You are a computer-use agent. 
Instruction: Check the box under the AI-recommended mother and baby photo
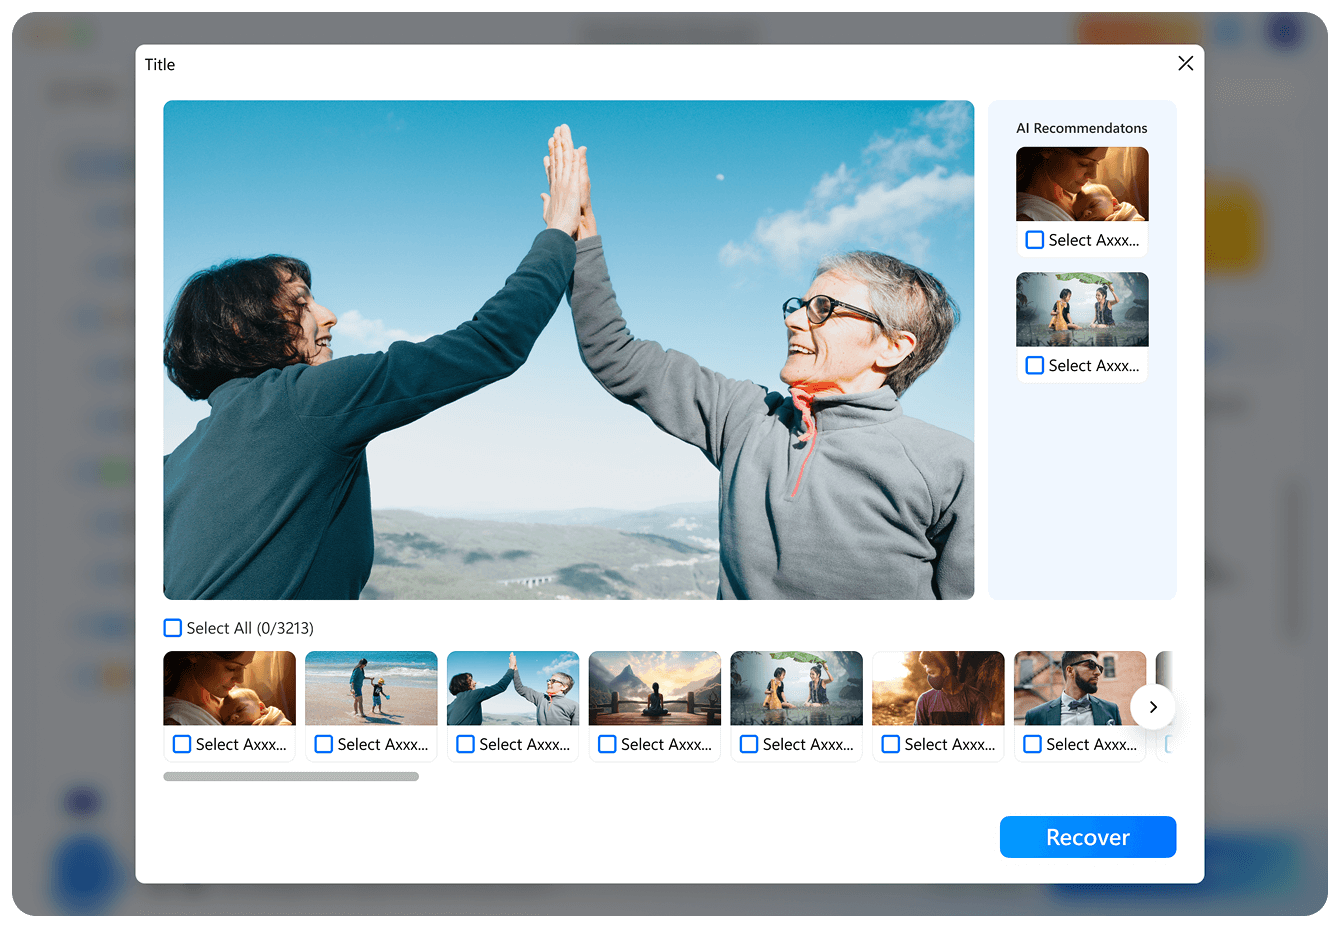pos(1035,240)
